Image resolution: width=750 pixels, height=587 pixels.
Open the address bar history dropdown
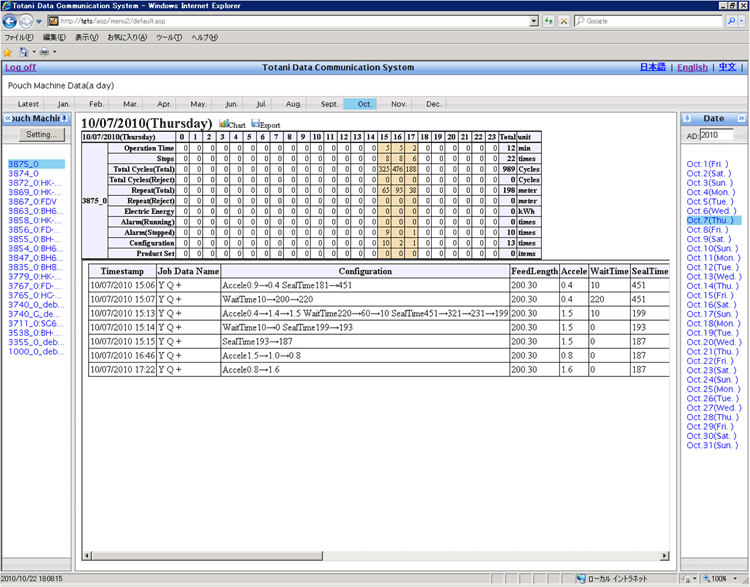[x=534, y=21]
